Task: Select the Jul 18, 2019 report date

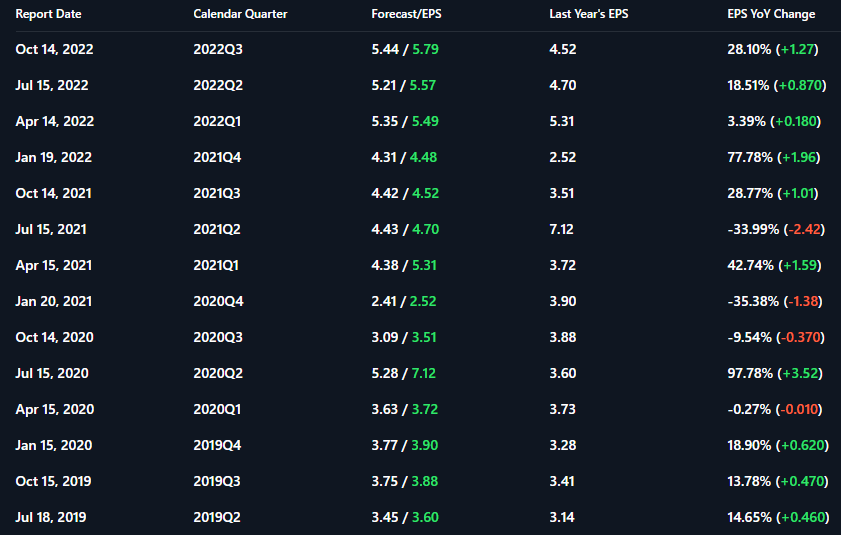Action: click(51, 517)
